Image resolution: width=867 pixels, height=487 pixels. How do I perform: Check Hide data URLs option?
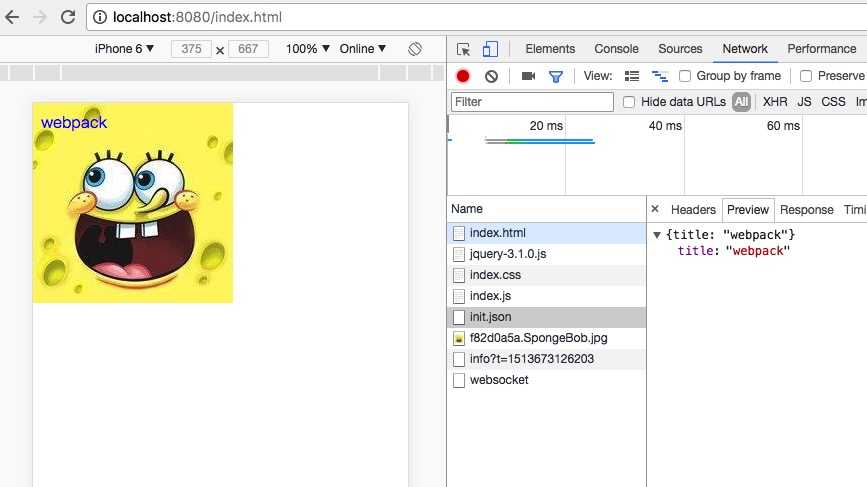(629, 102)
